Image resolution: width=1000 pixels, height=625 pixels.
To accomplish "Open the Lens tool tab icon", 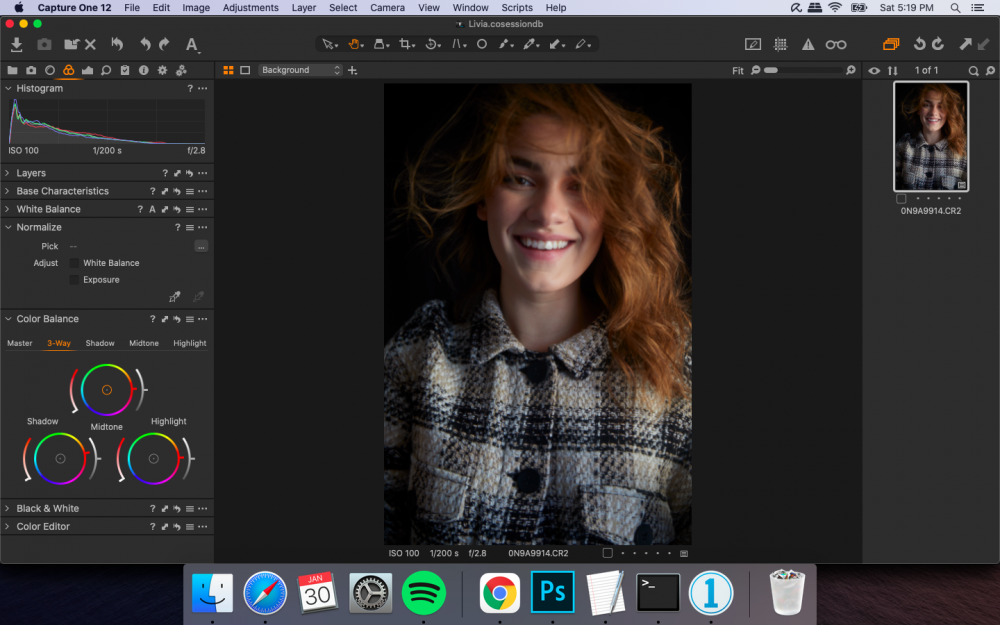I will coord(50,70).
